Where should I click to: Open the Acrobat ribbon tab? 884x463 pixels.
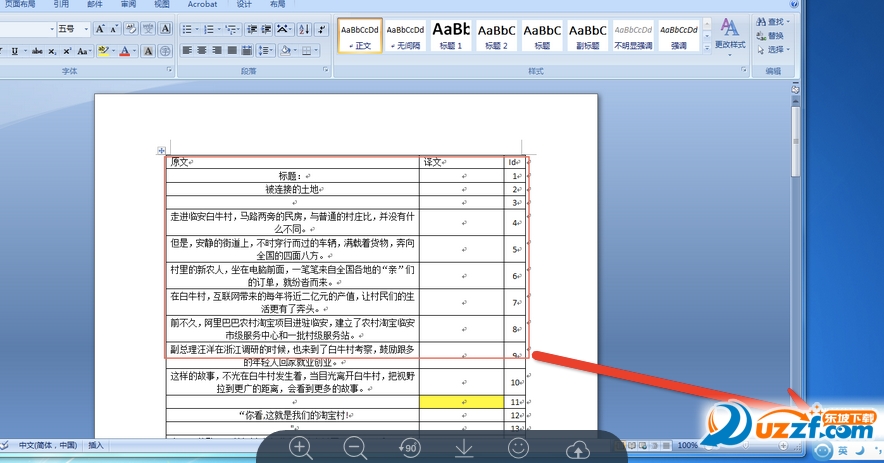[202, 4]
